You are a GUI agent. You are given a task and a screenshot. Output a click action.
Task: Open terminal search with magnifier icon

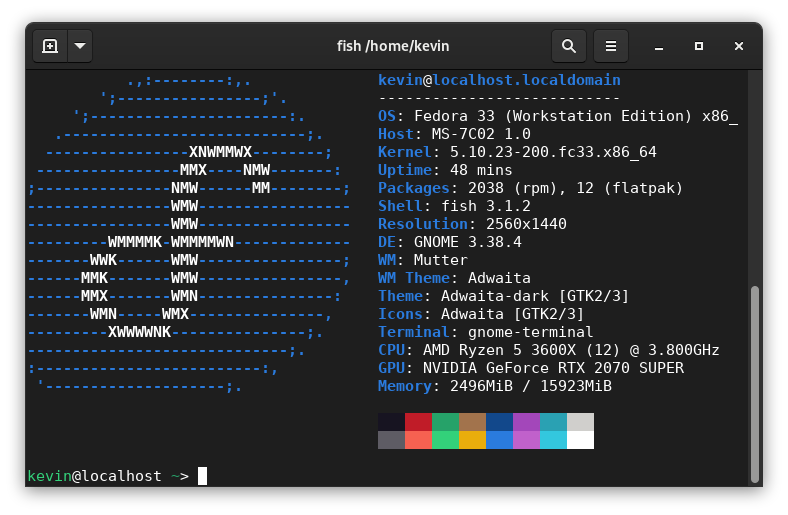click(569, 46)
